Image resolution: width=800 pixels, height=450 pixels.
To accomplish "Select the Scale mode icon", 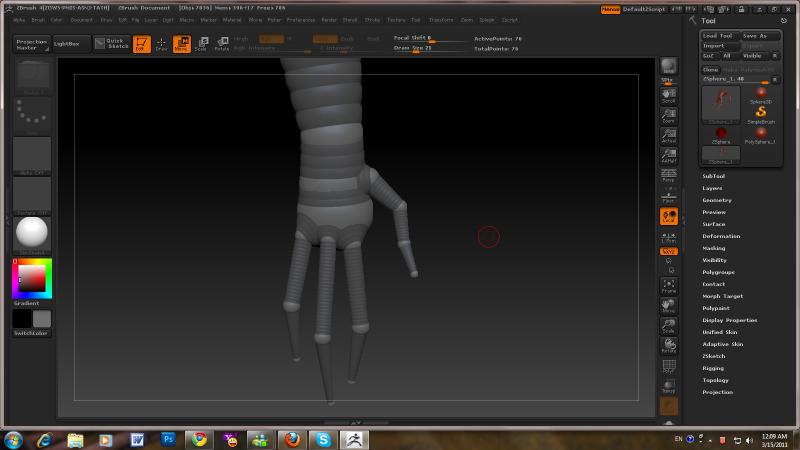I will [x=202, y=44].
